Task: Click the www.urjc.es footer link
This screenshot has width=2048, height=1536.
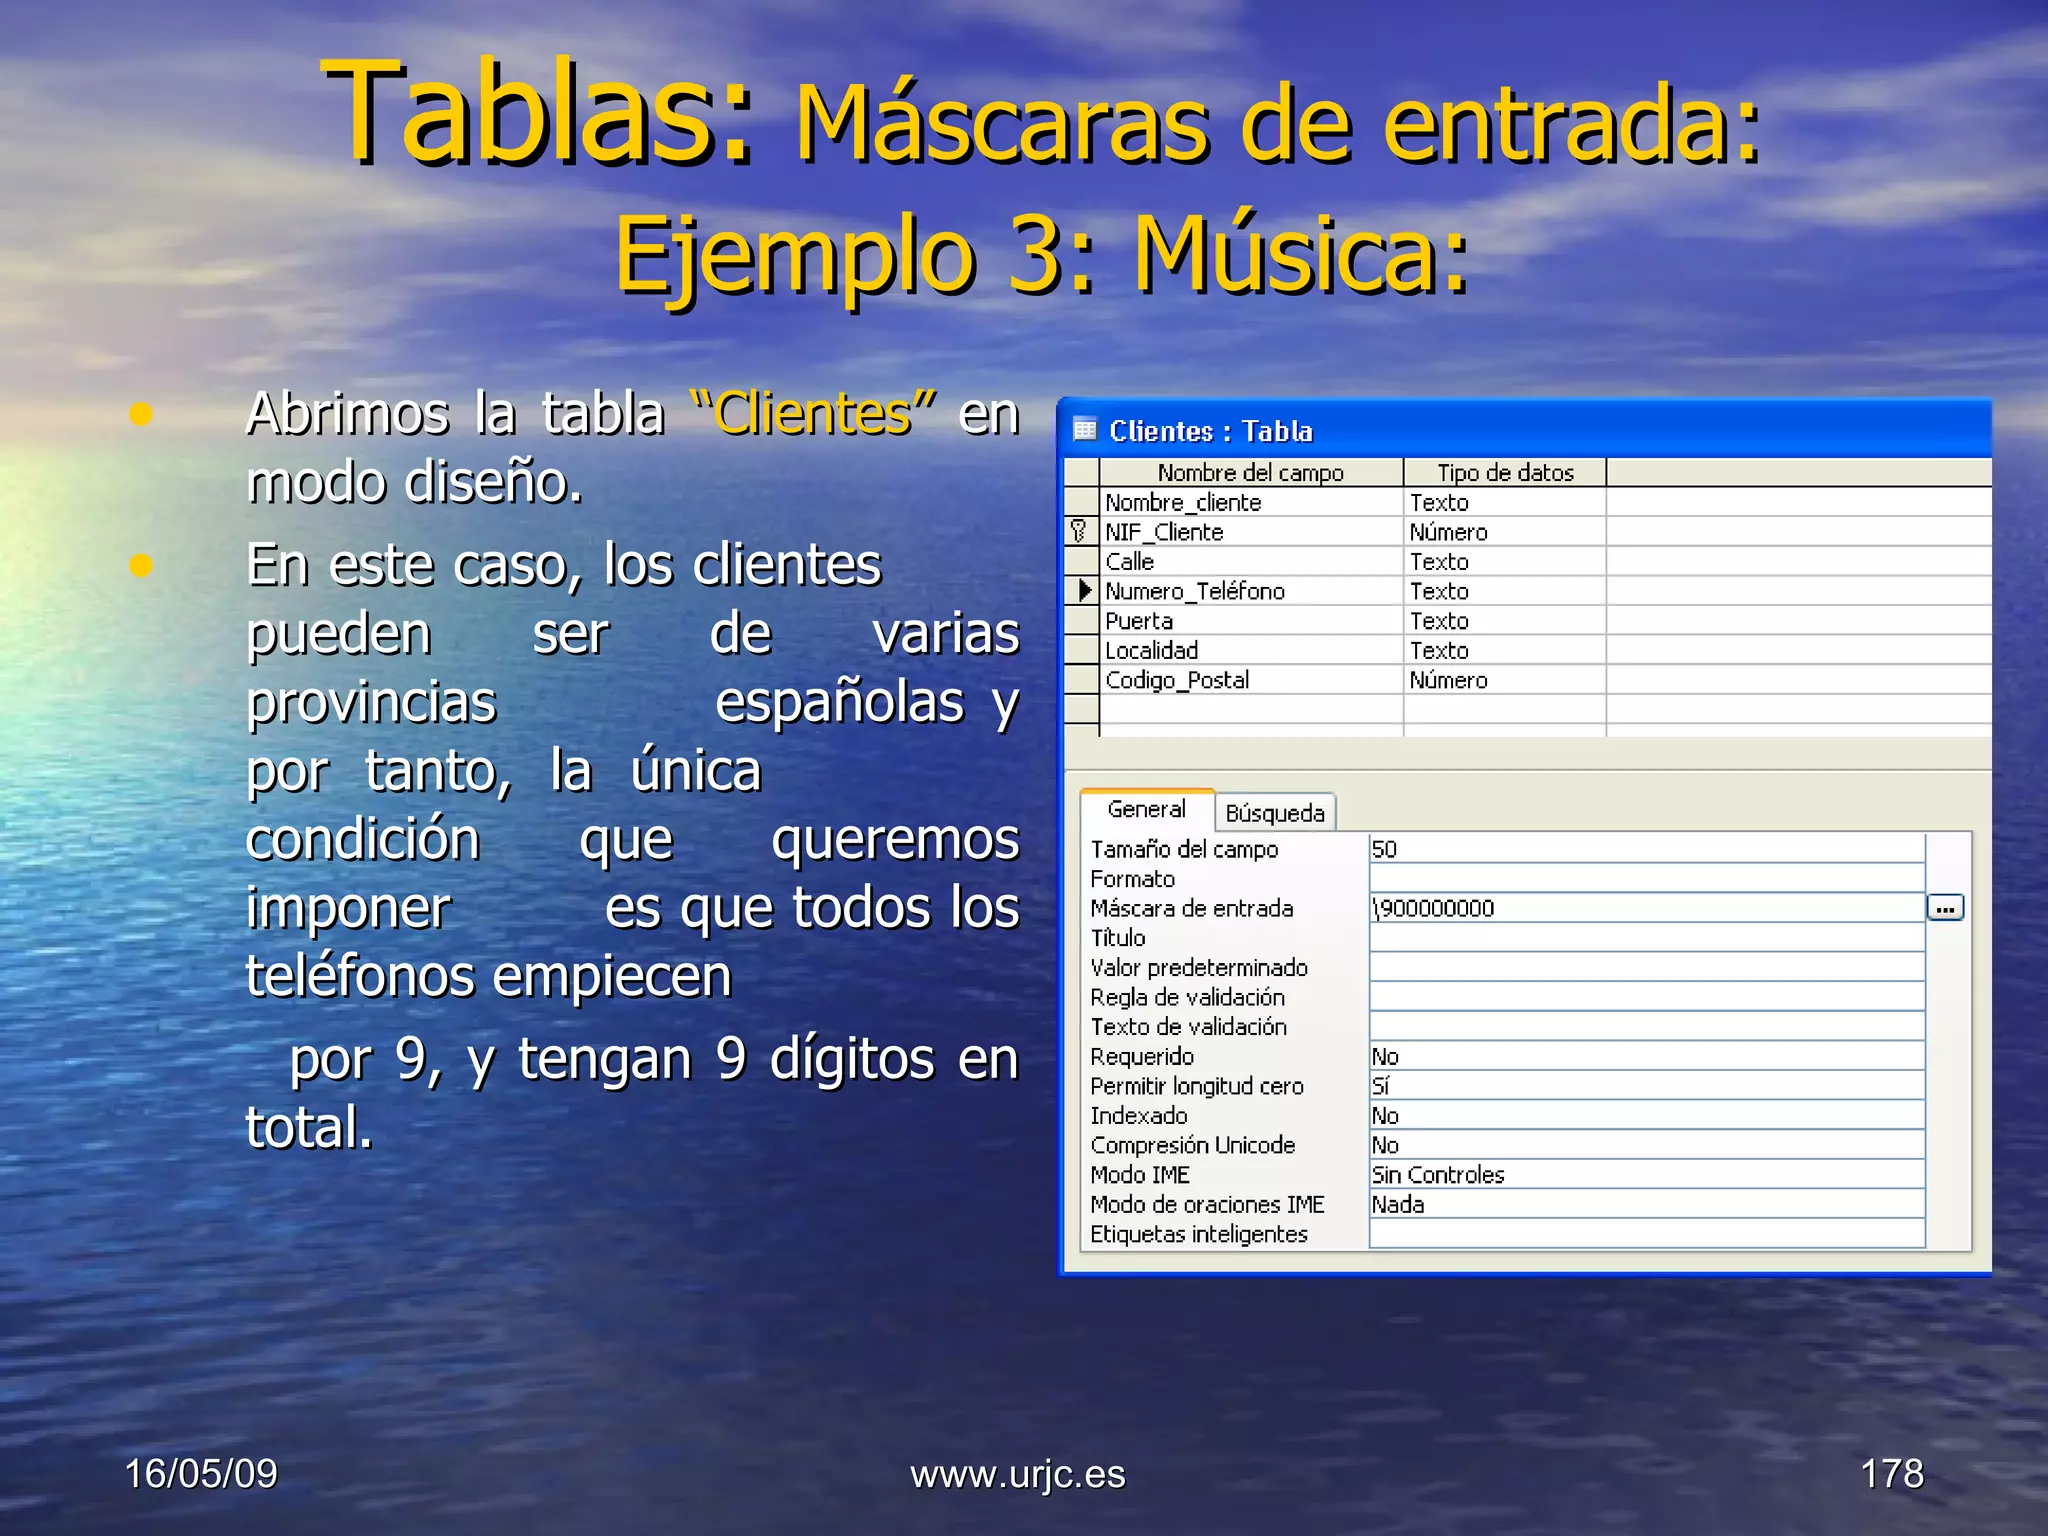Action: [x=1017, y=1474]
